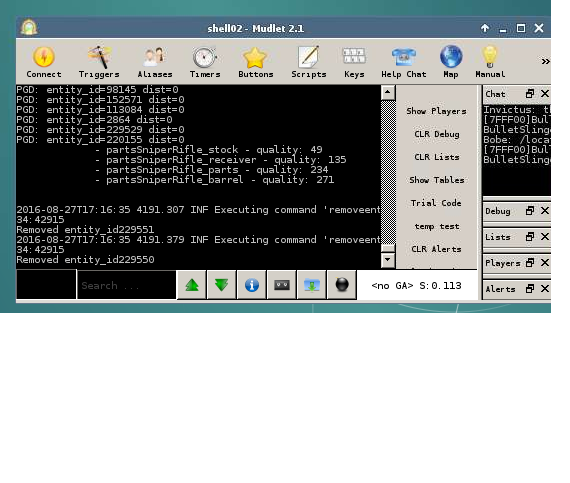Click the Chat panel title
Image resolution: width=570 pixels, height=483 pixels.
495,94
